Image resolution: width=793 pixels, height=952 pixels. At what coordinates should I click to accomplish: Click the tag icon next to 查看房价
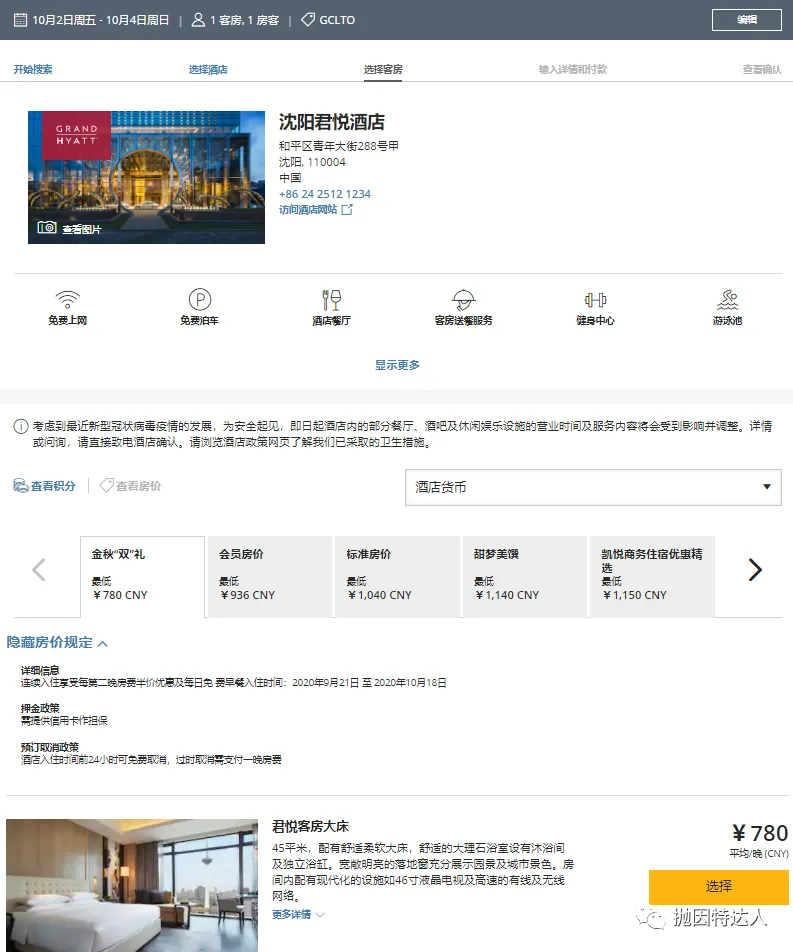(106, 485)
